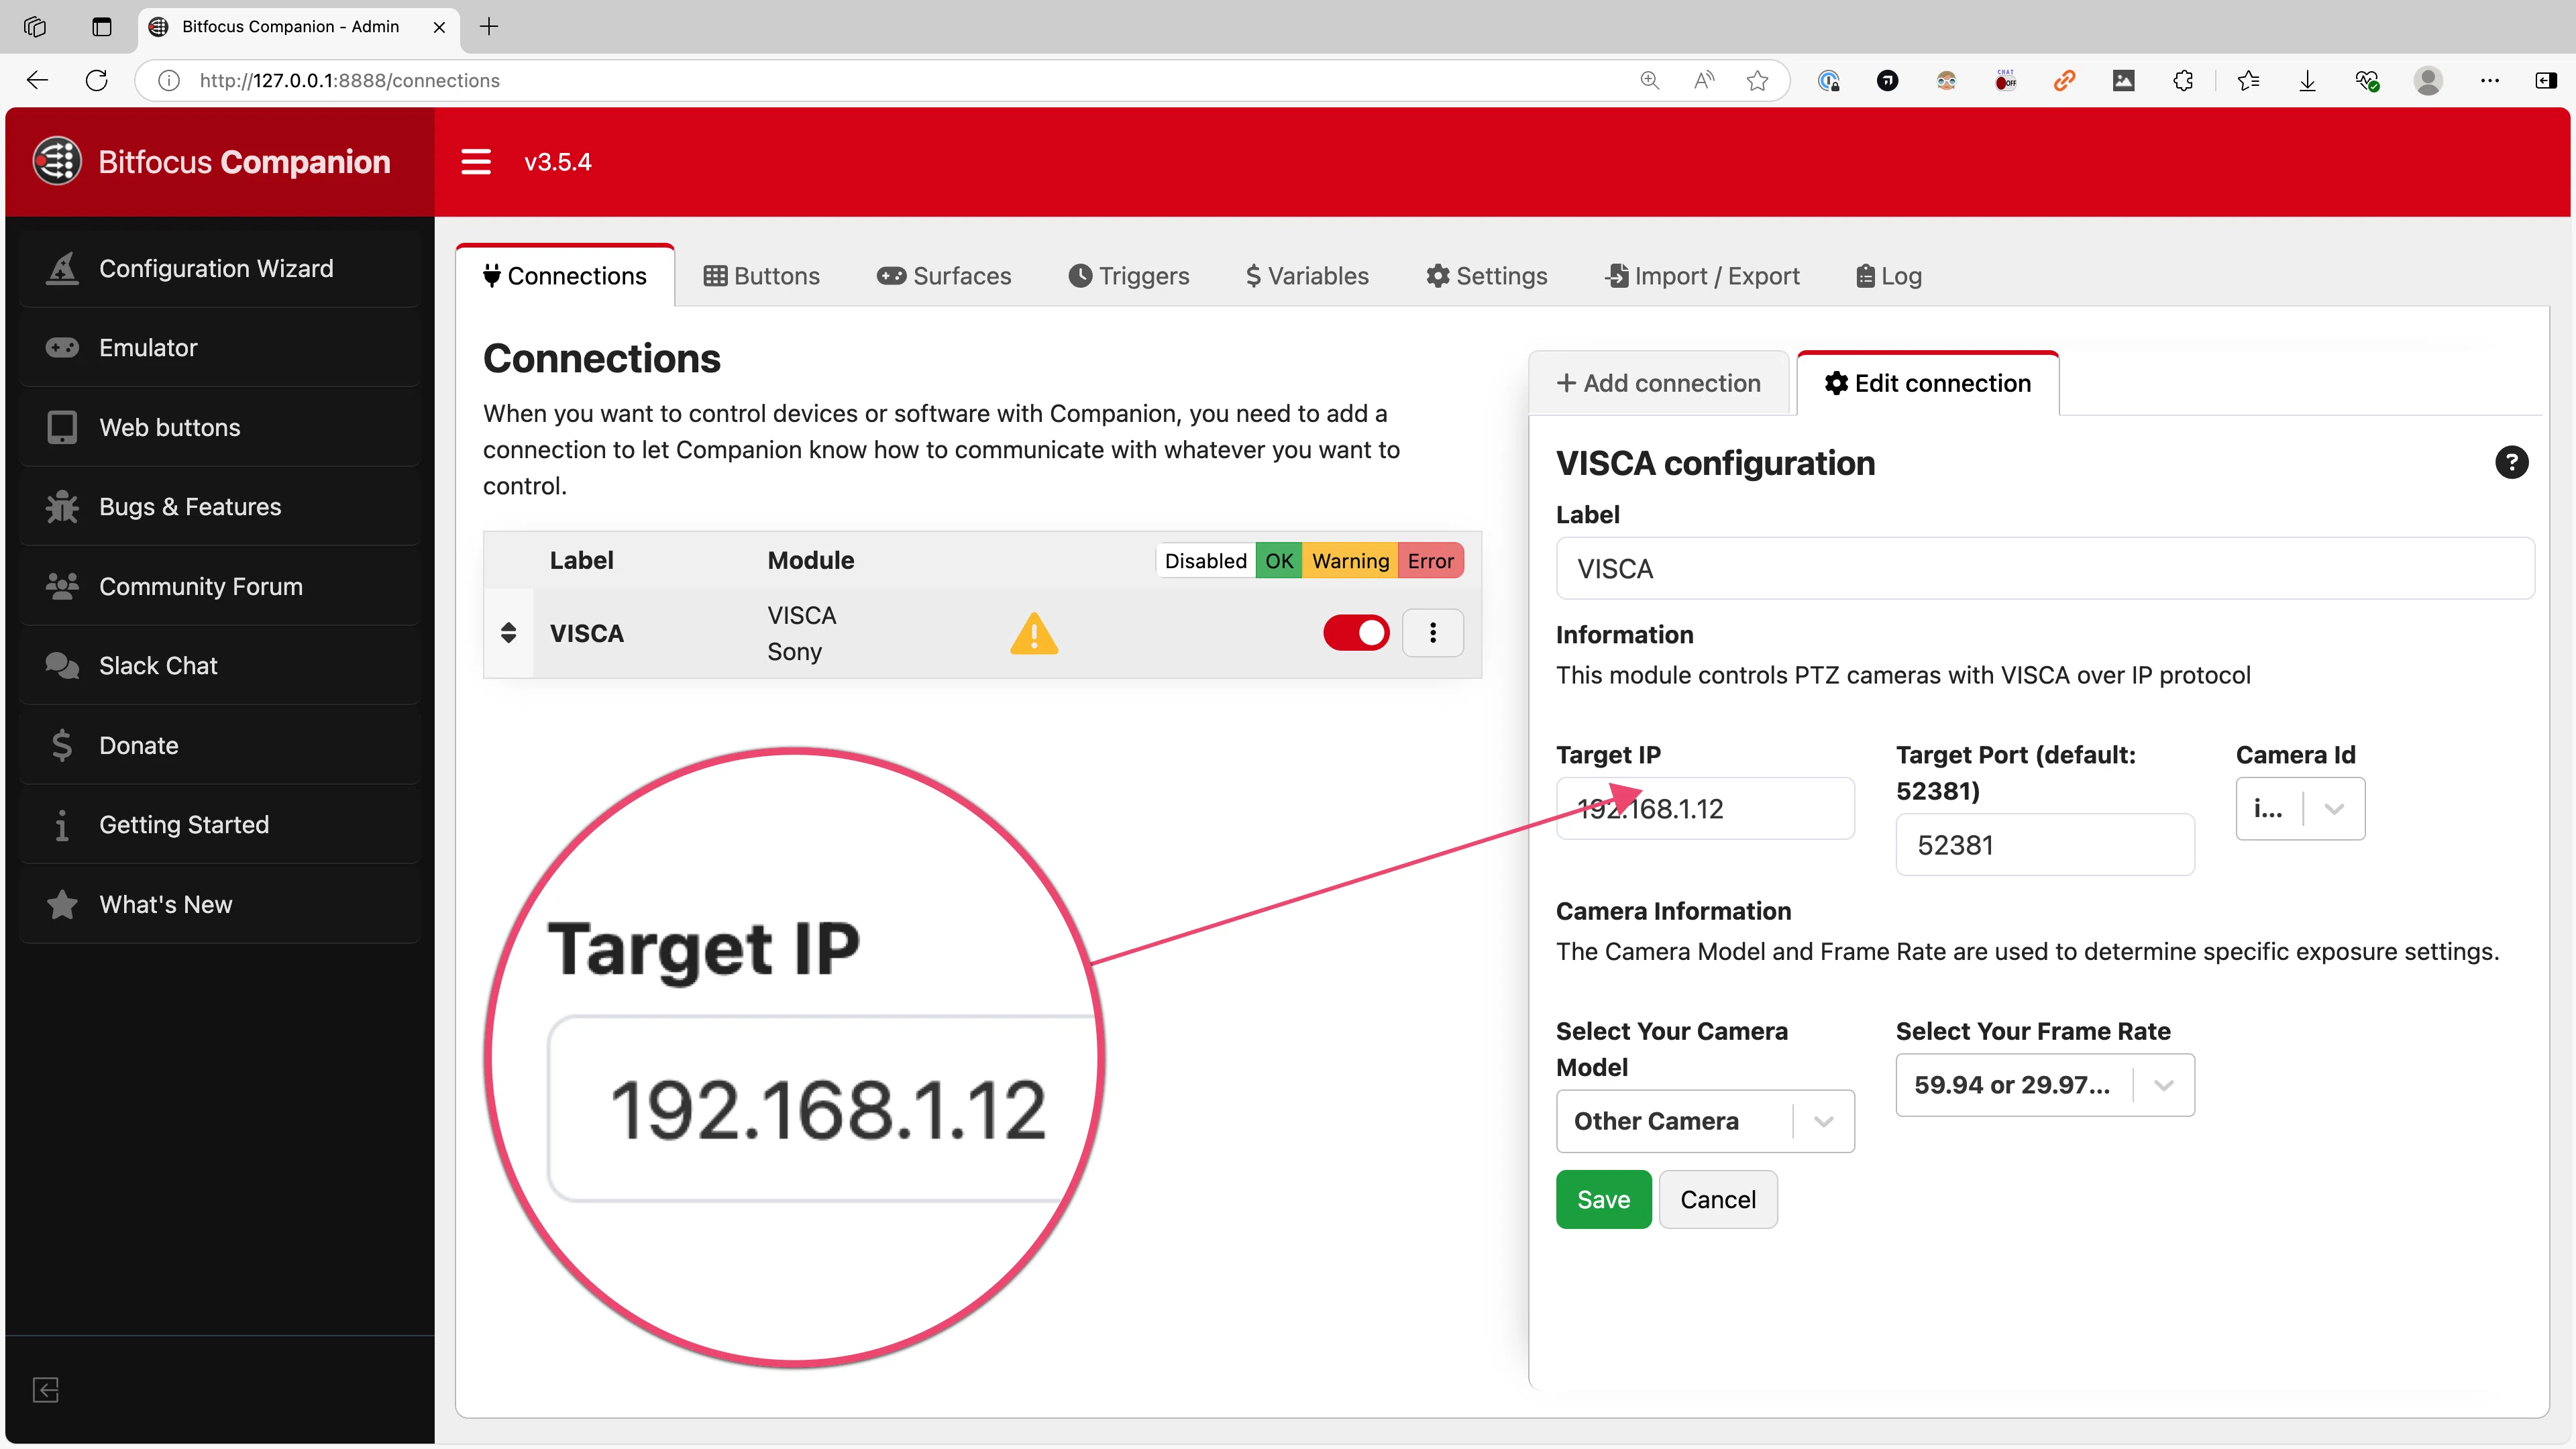Go to Bugs & Features
The width and height of the screenshot is (2576, 1449).
tap(219, 507)
